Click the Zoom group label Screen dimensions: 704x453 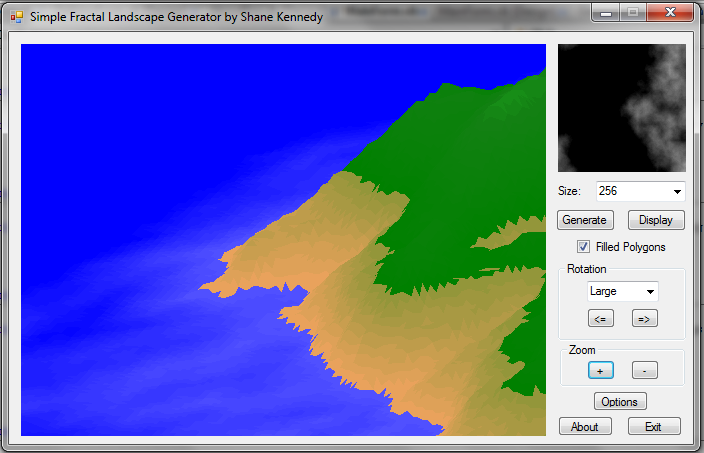pos(582,350)
